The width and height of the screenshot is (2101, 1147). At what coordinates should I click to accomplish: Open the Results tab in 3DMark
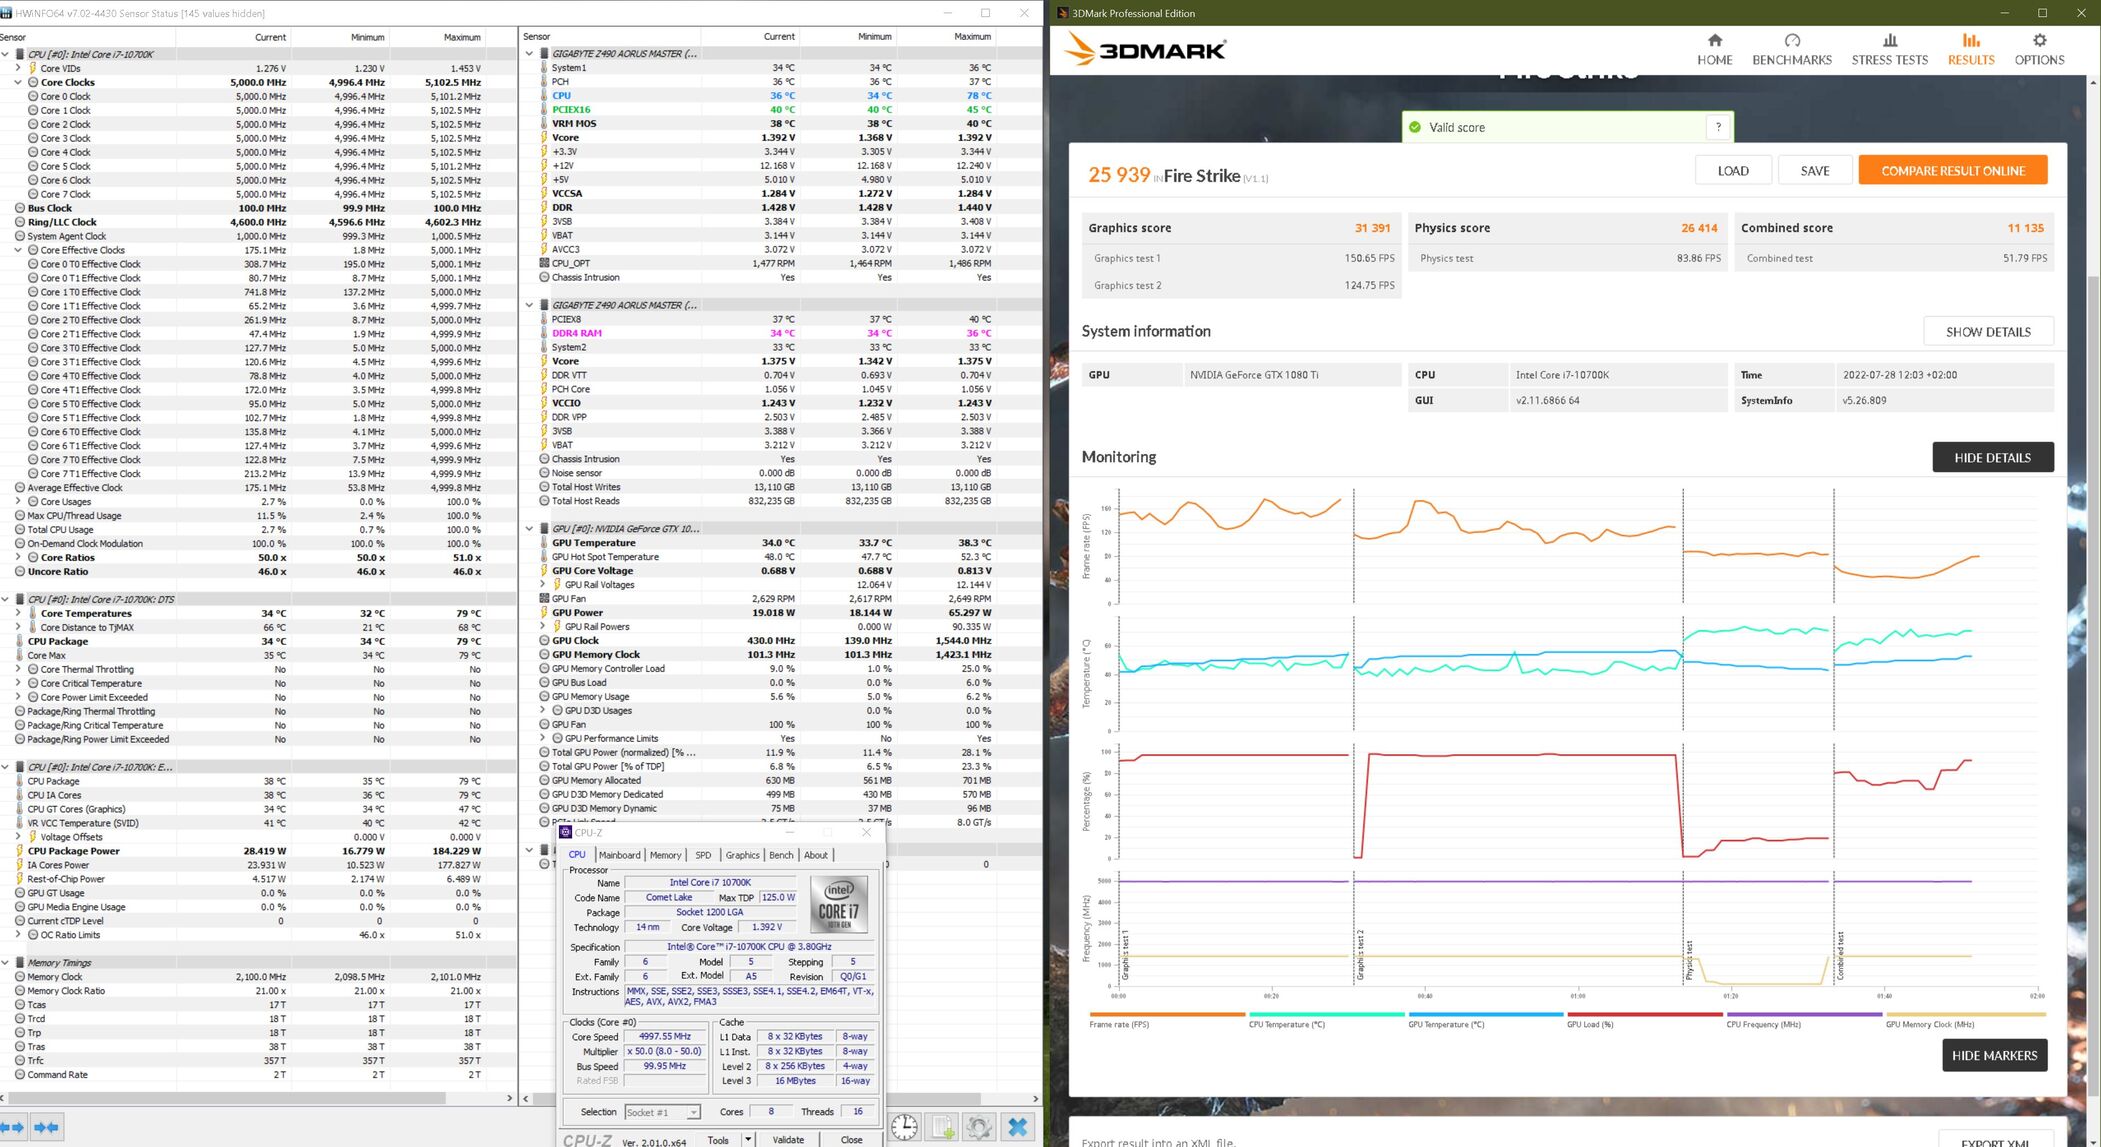click(1970, 49)
